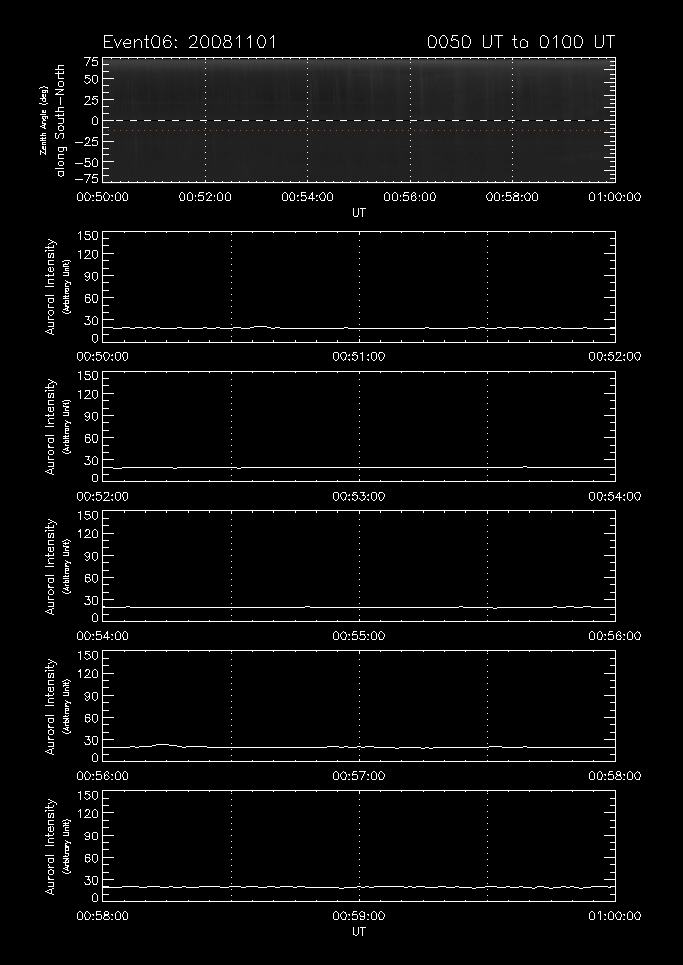Screen dimensions: 683x965
Task: Click the "UT" label at the bottom of the figure
Action: [x=359, y=932]
